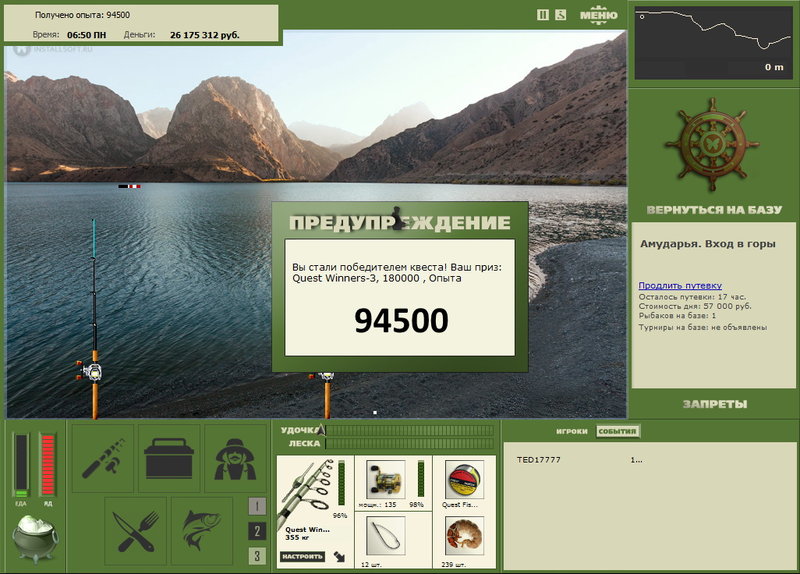Image resolution: width=800 pixels, height=574 pixels.
Task: Open the fisherman profile icon
Action: (x=235, y=458)
